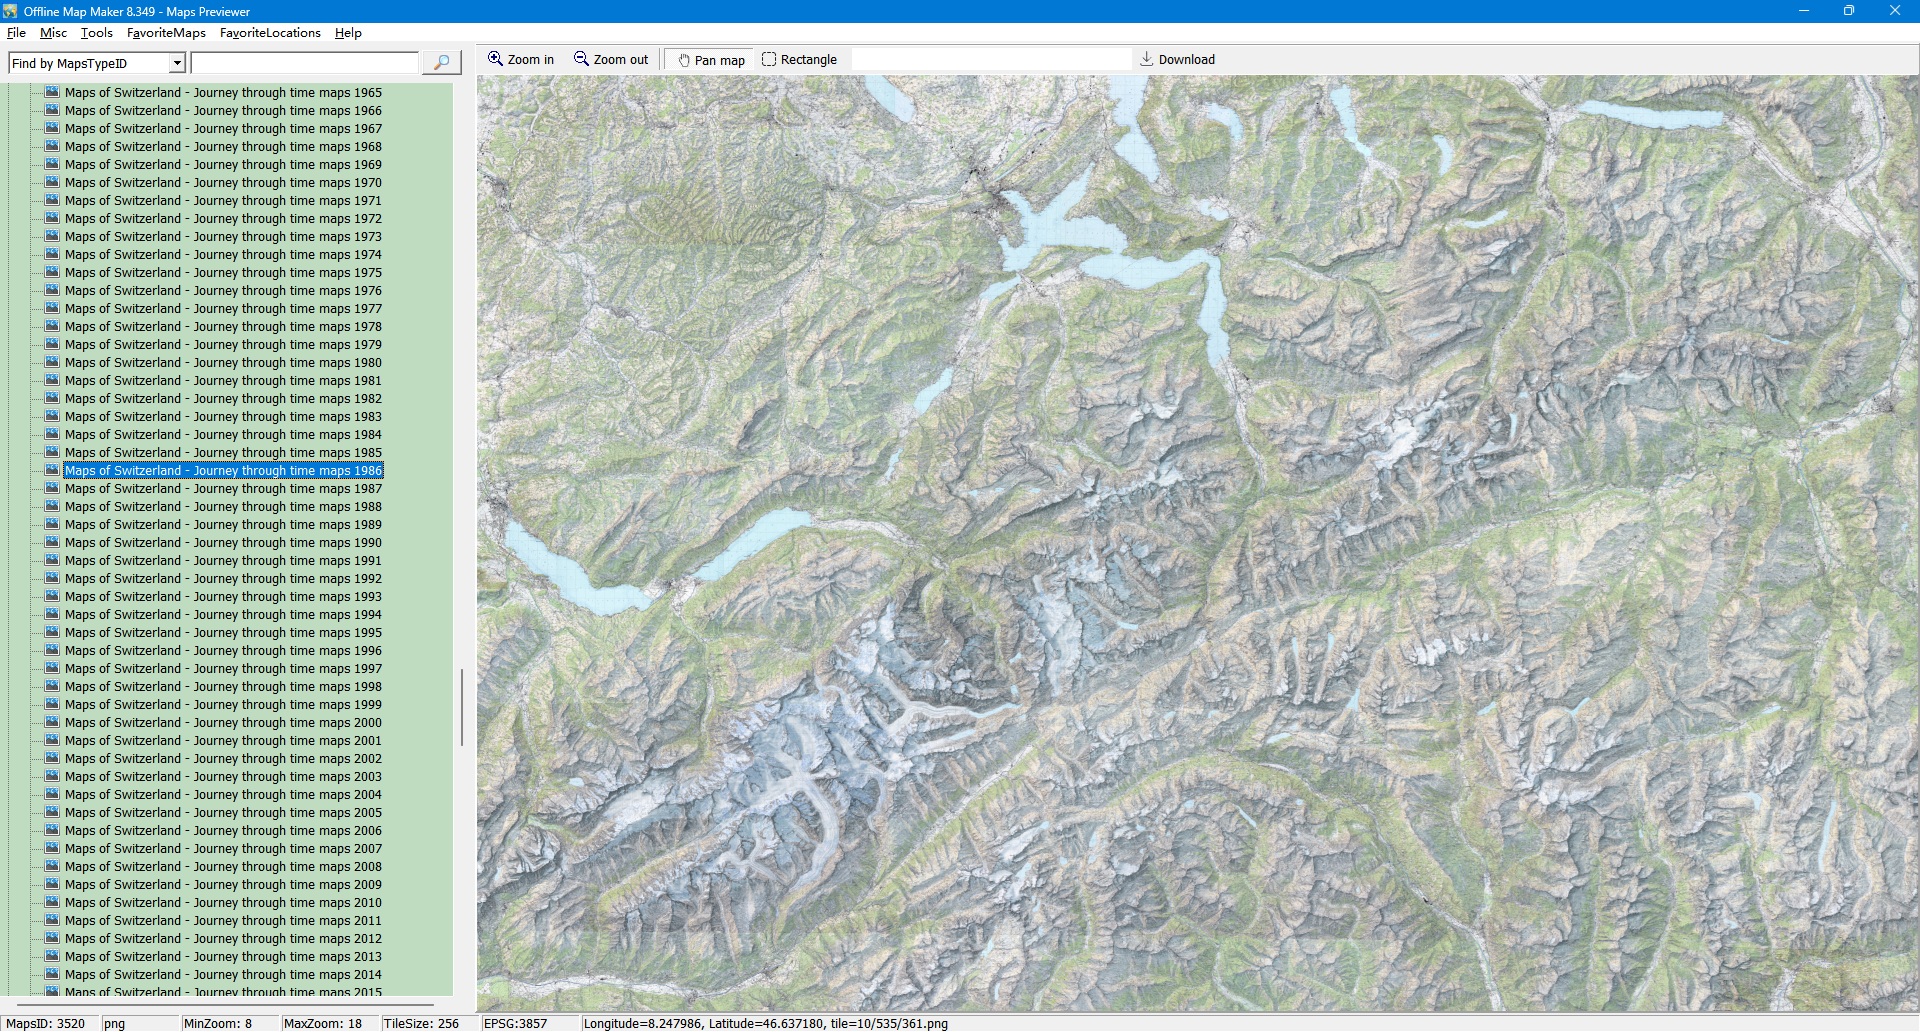Open the File menu
Screen dimensions: 1920x1032
point(16,33)
